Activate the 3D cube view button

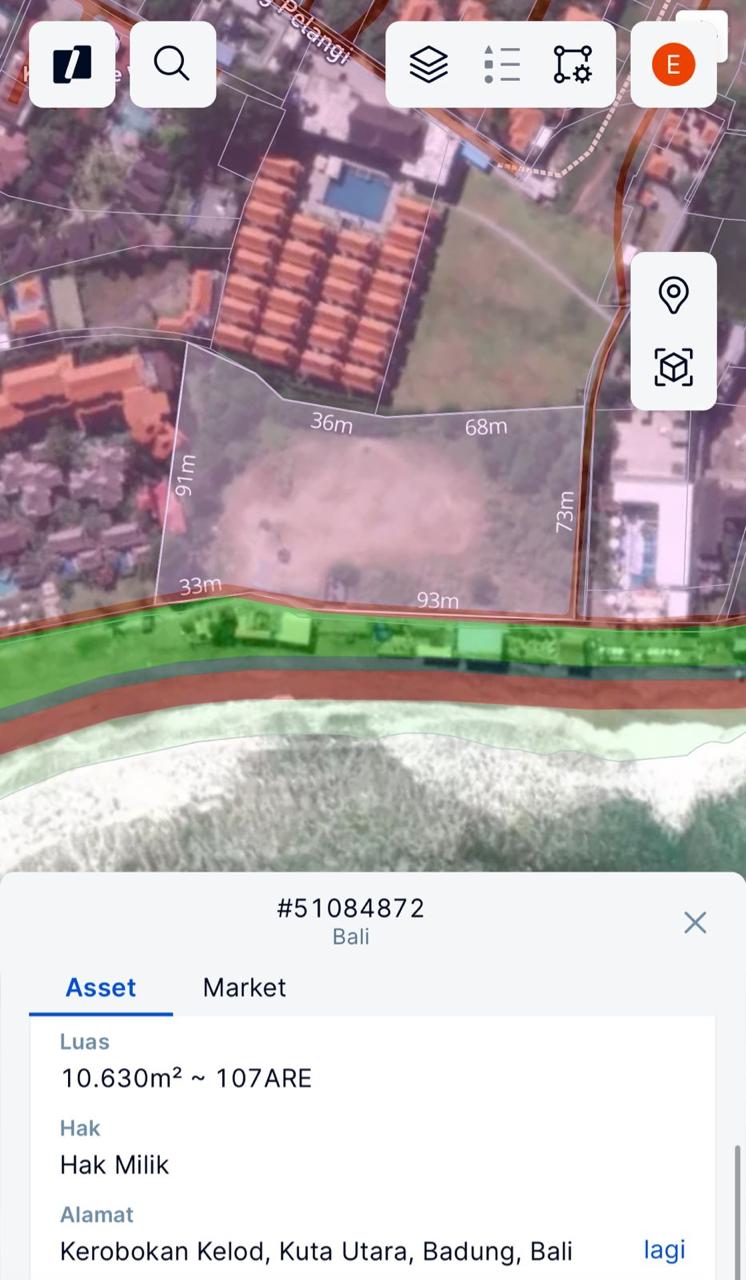673,367
